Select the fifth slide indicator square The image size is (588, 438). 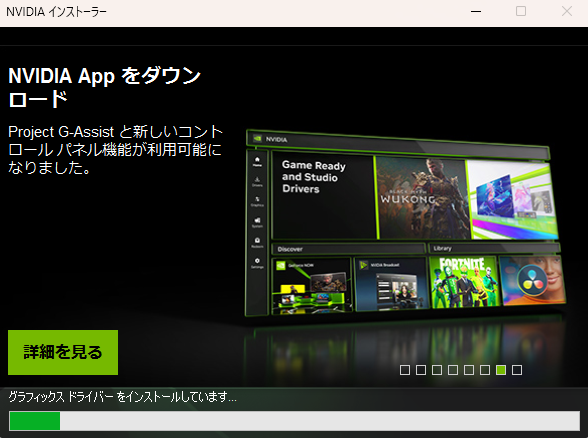coord(469,370)
